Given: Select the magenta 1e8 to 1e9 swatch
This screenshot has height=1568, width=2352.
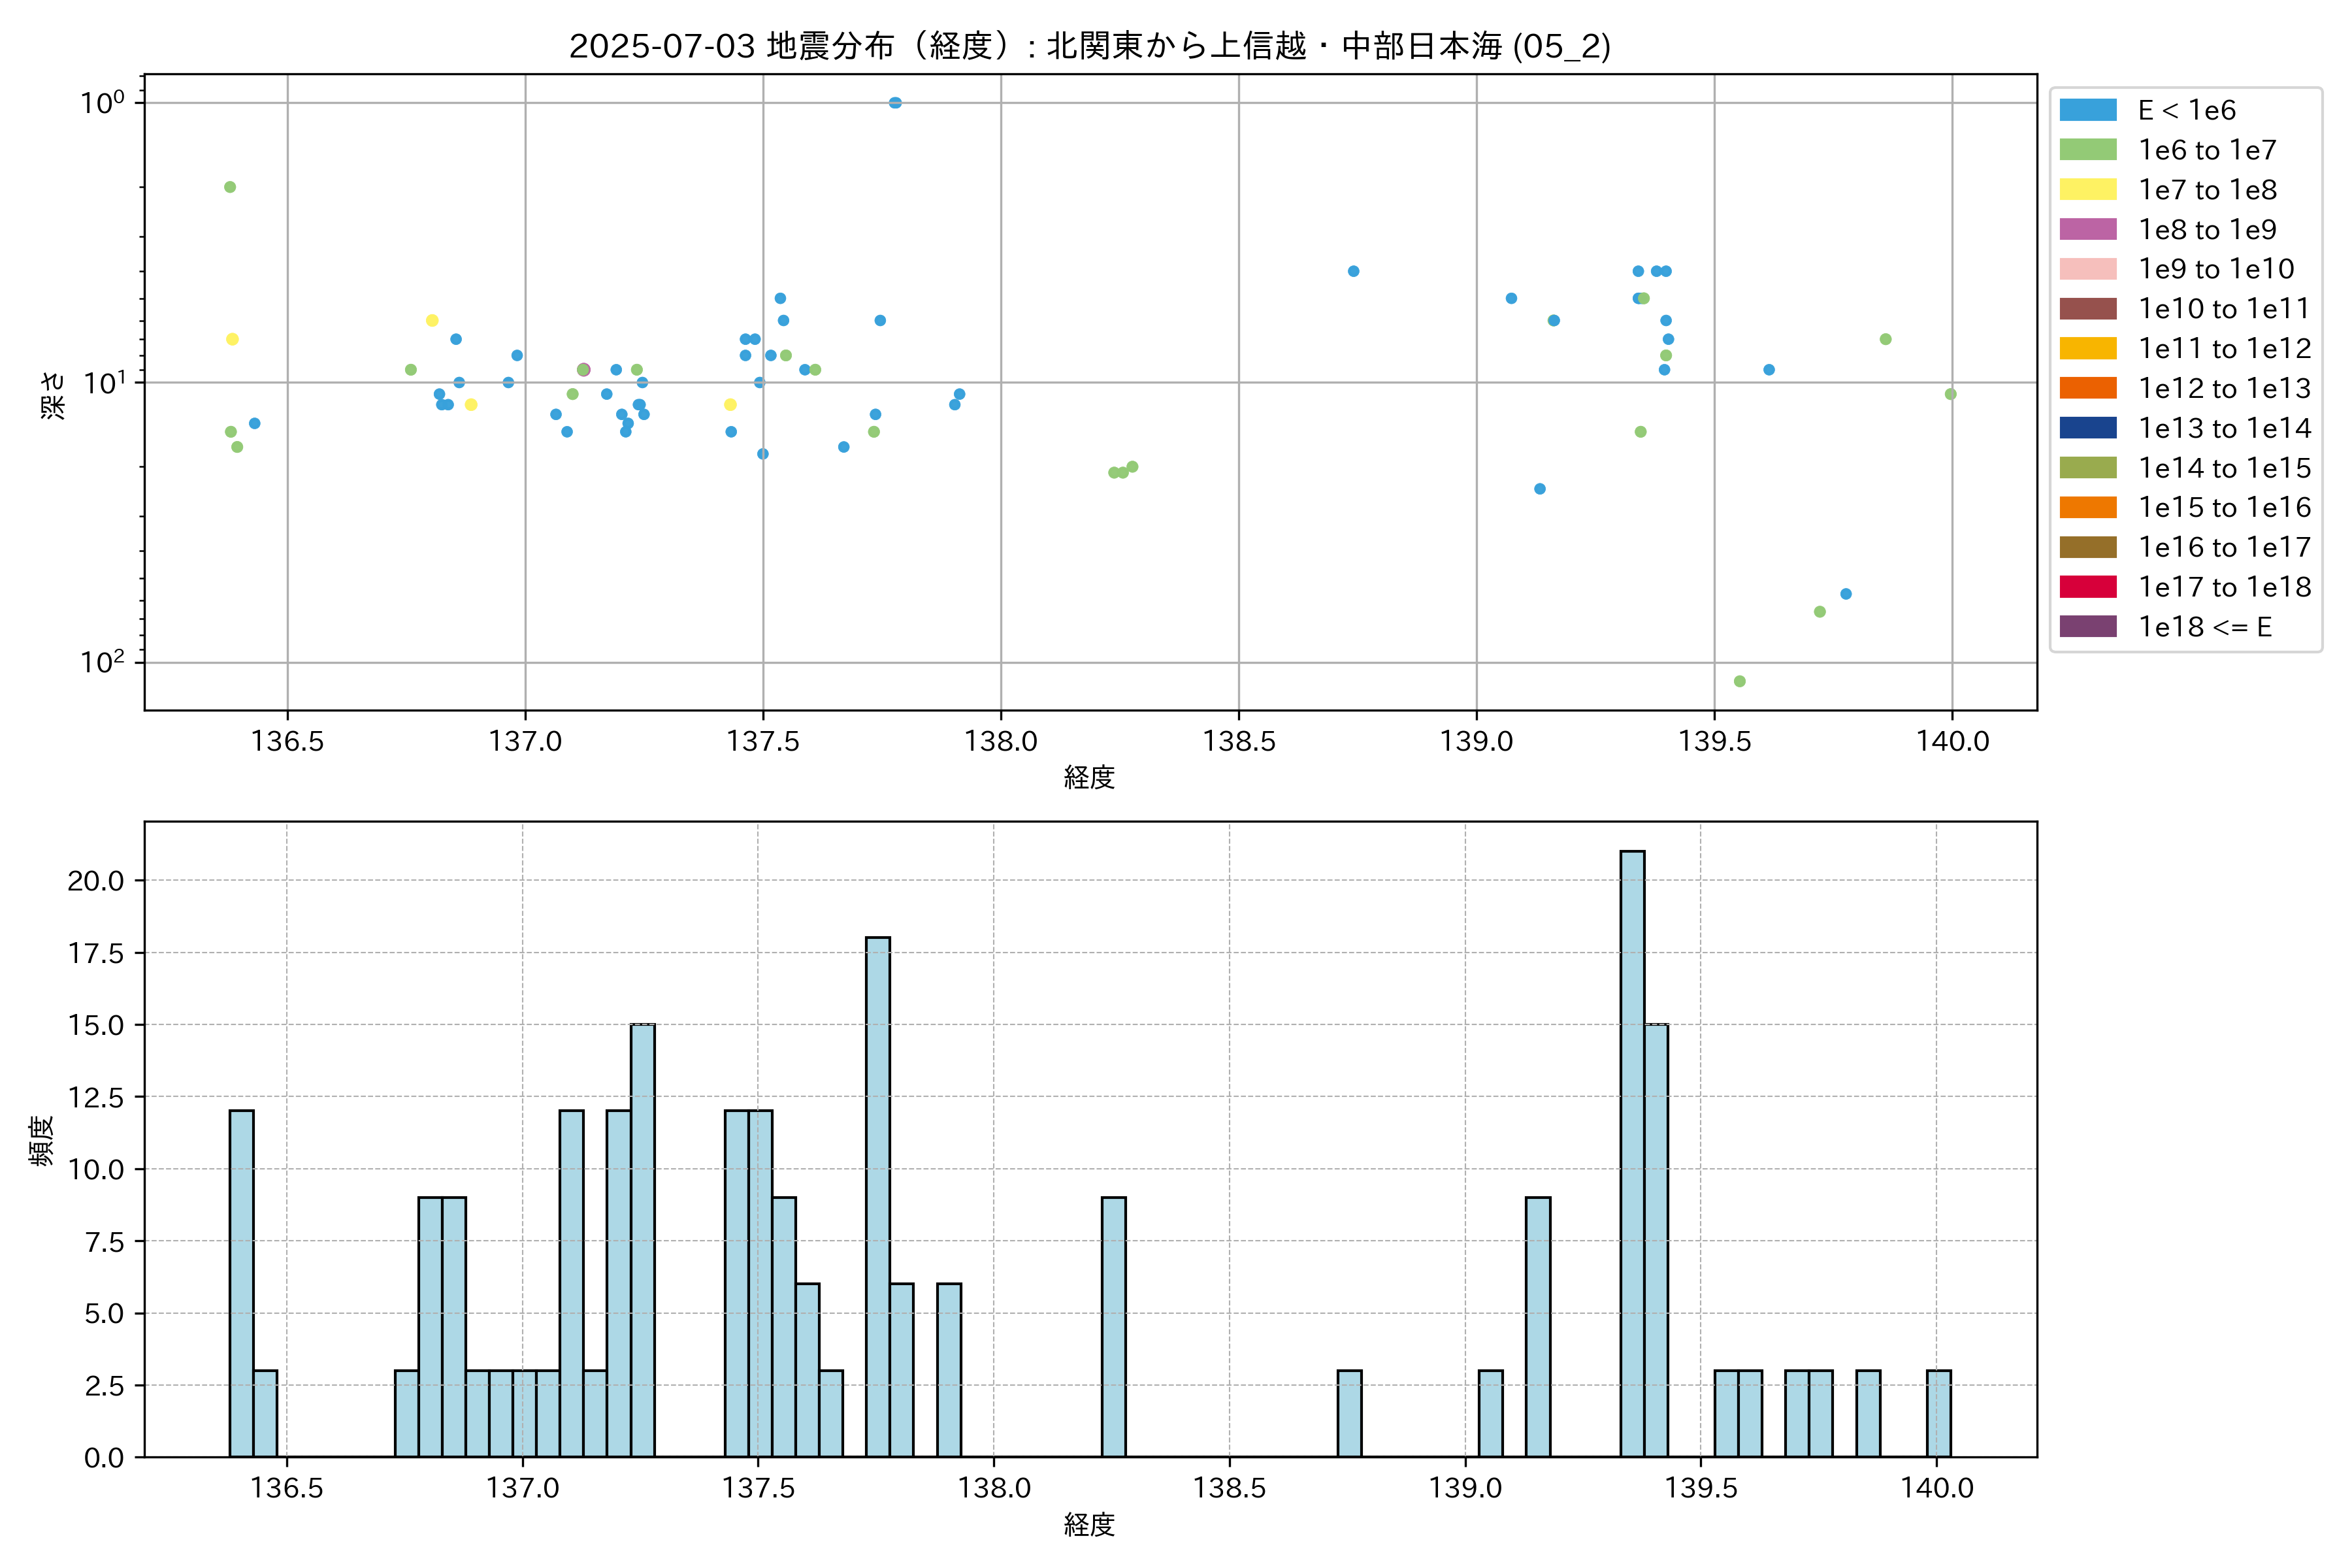Looking at the screenshot, I should pos(2087,229).
